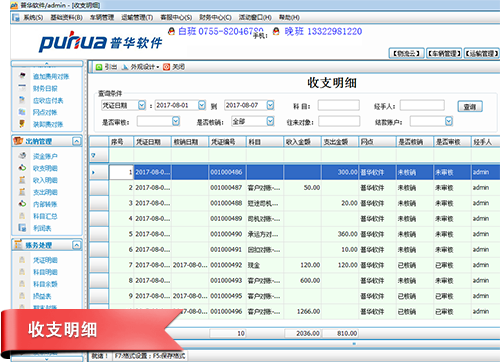Viewport: 500px width, 362px height.
Task: Open the 是否审核 dropdown
Action: 176,121
